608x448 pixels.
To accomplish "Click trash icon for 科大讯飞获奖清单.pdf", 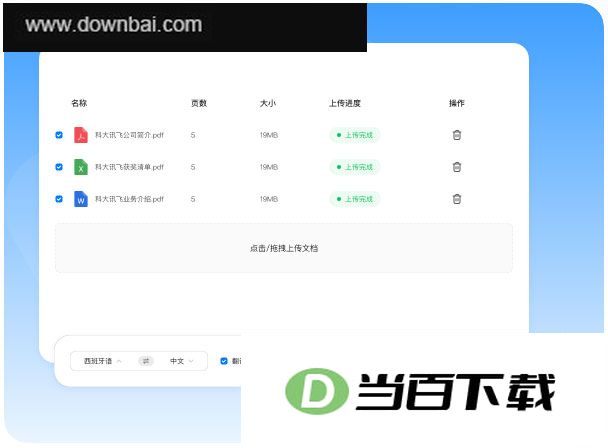I will (457, 167).
